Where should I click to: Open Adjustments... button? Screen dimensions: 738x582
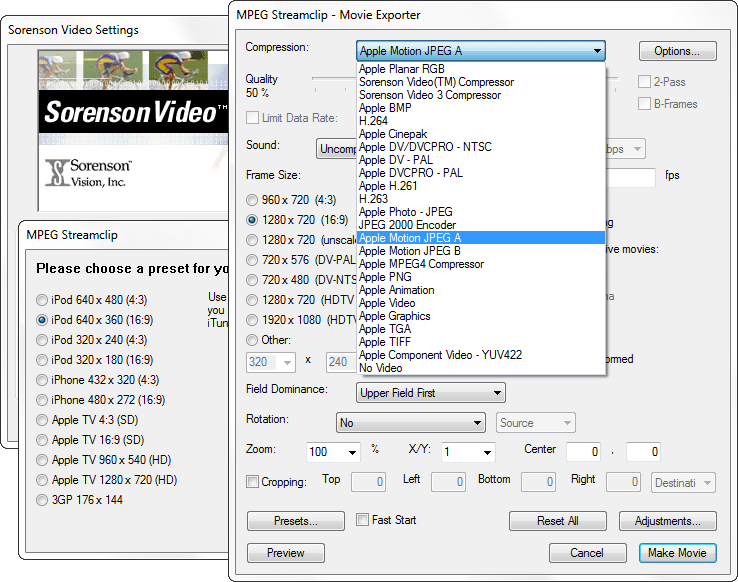(x=667, y=521)
